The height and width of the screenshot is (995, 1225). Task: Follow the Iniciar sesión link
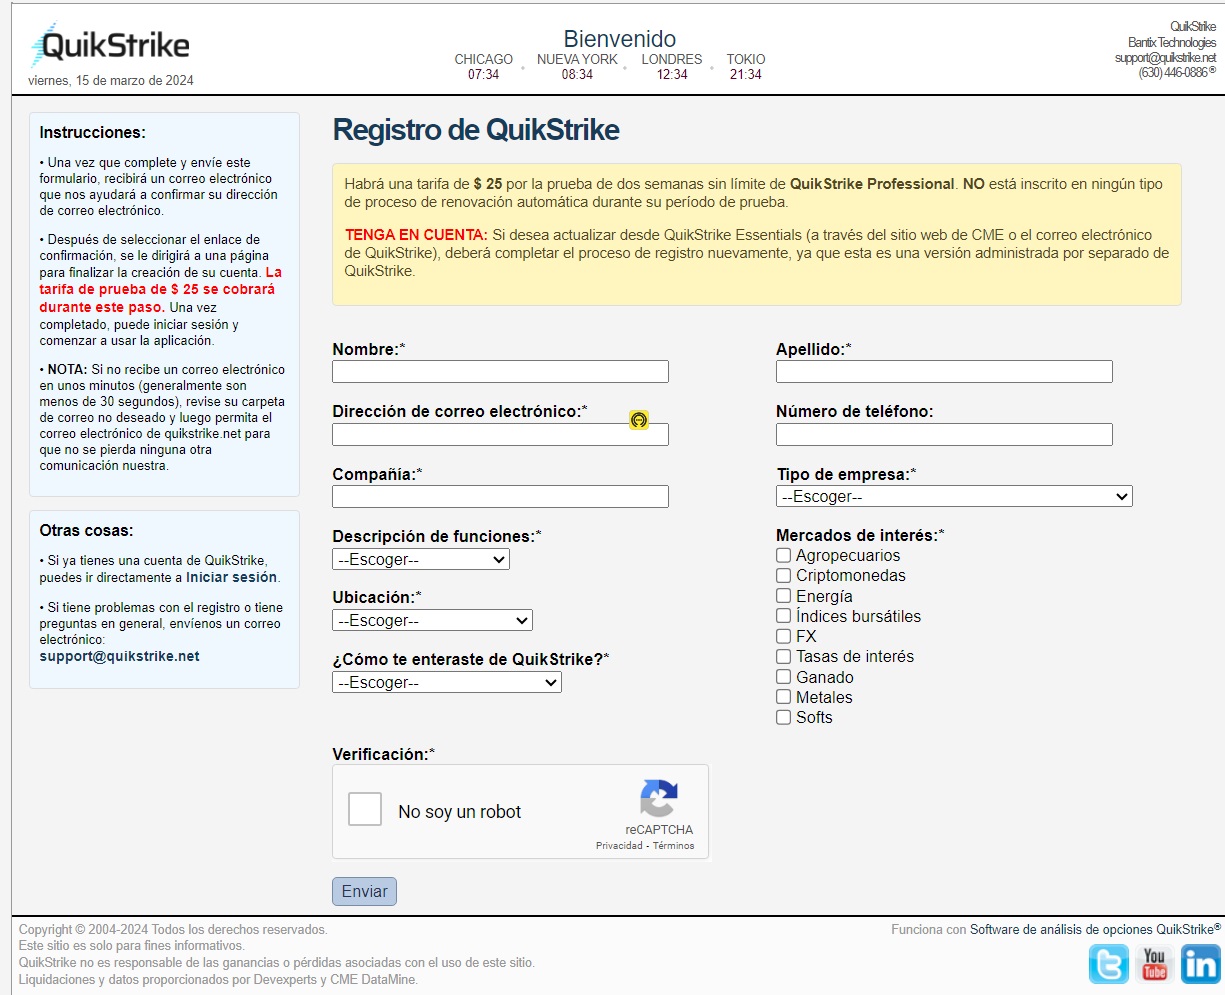(231, 577)
